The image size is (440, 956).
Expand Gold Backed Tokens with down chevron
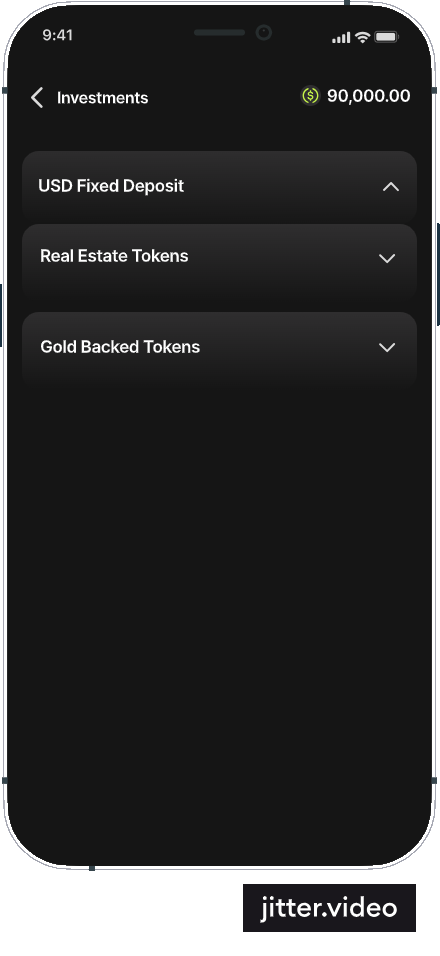click(x=387, y=348)
